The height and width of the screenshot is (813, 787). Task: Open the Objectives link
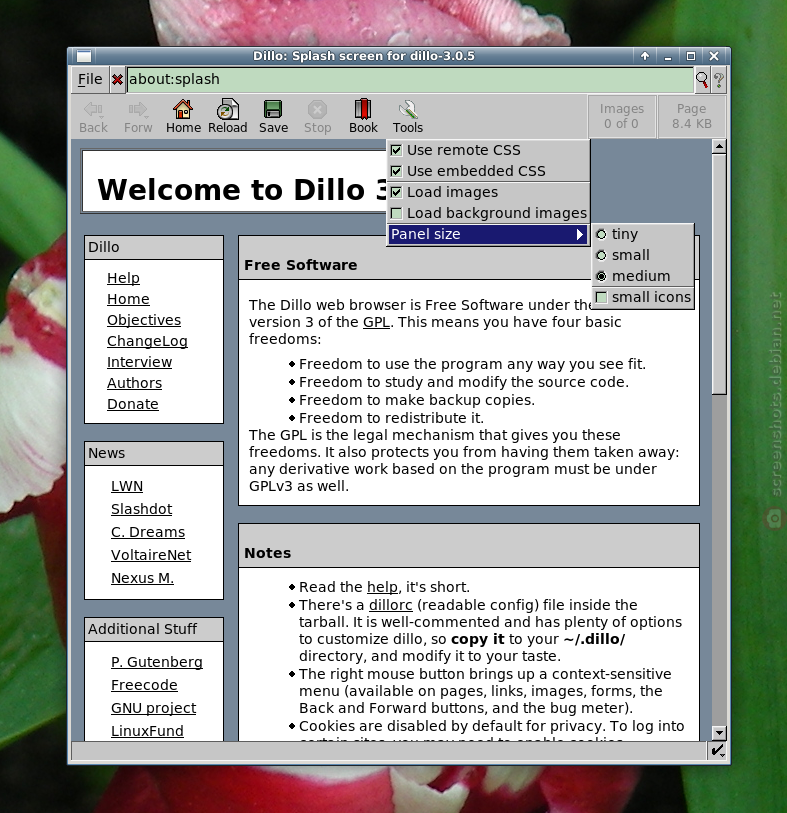click(144, 320)
